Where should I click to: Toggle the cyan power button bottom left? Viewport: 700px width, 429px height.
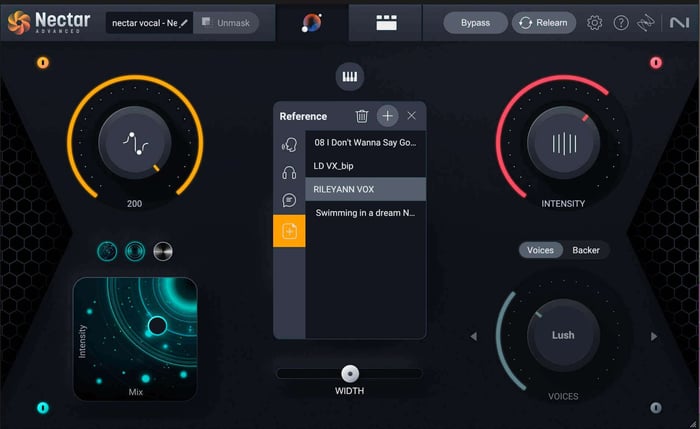43,407
